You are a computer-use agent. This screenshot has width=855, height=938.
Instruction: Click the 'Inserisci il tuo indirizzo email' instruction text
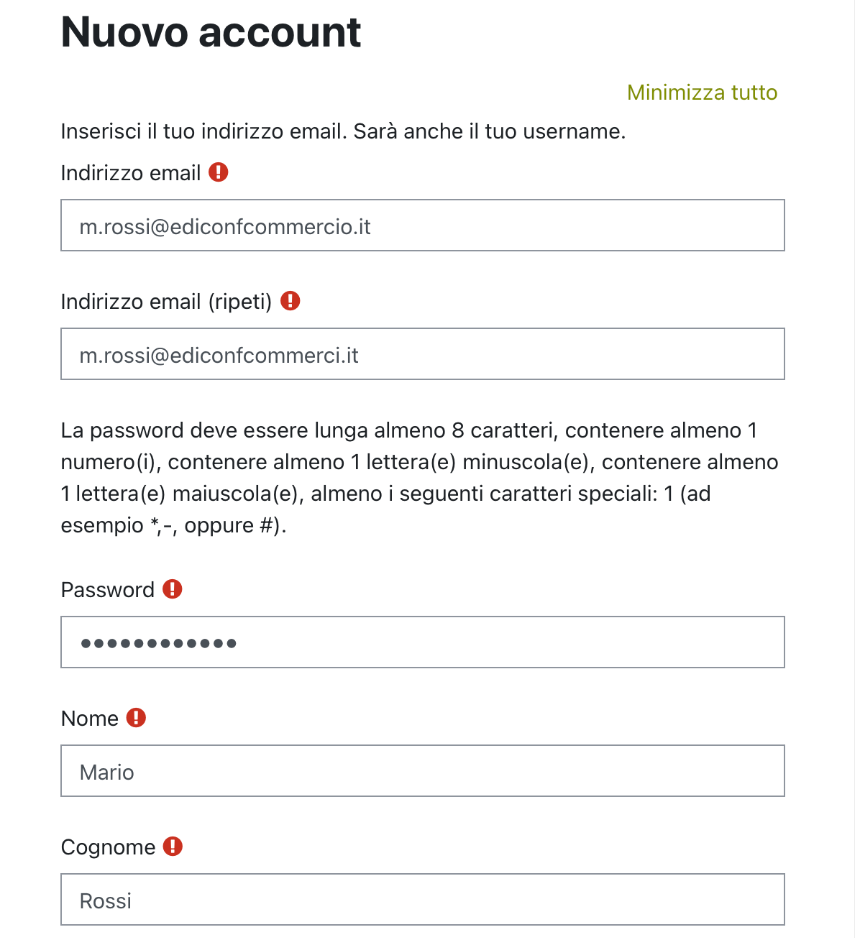point(343,132)
